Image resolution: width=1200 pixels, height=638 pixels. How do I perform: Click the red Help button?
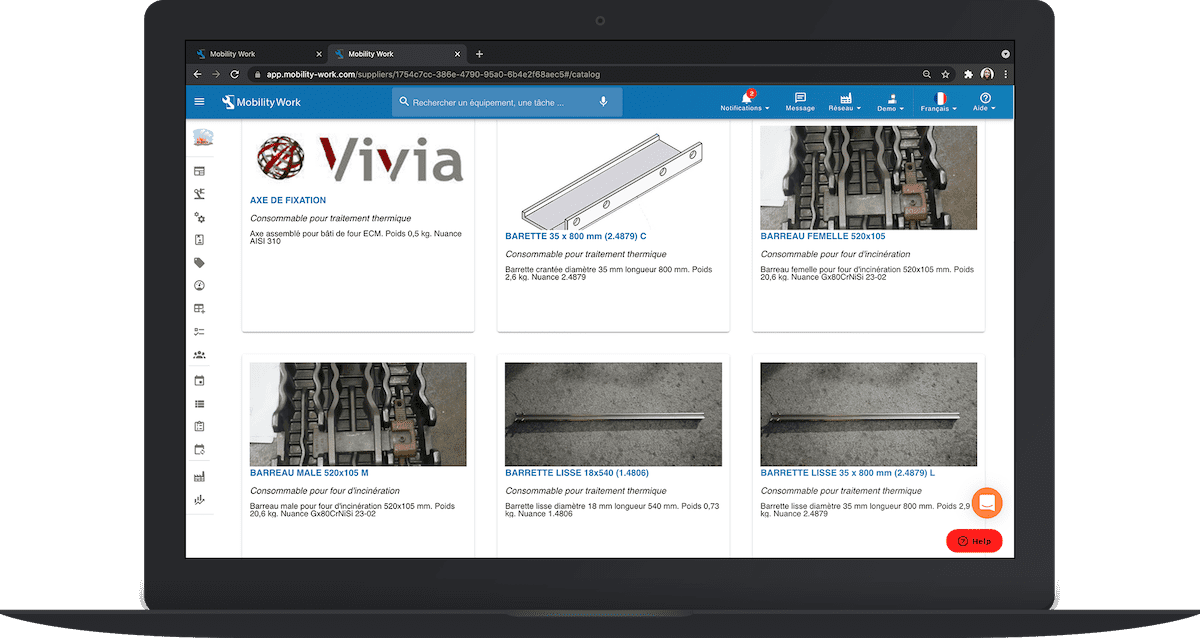click(x=973, y=540)
